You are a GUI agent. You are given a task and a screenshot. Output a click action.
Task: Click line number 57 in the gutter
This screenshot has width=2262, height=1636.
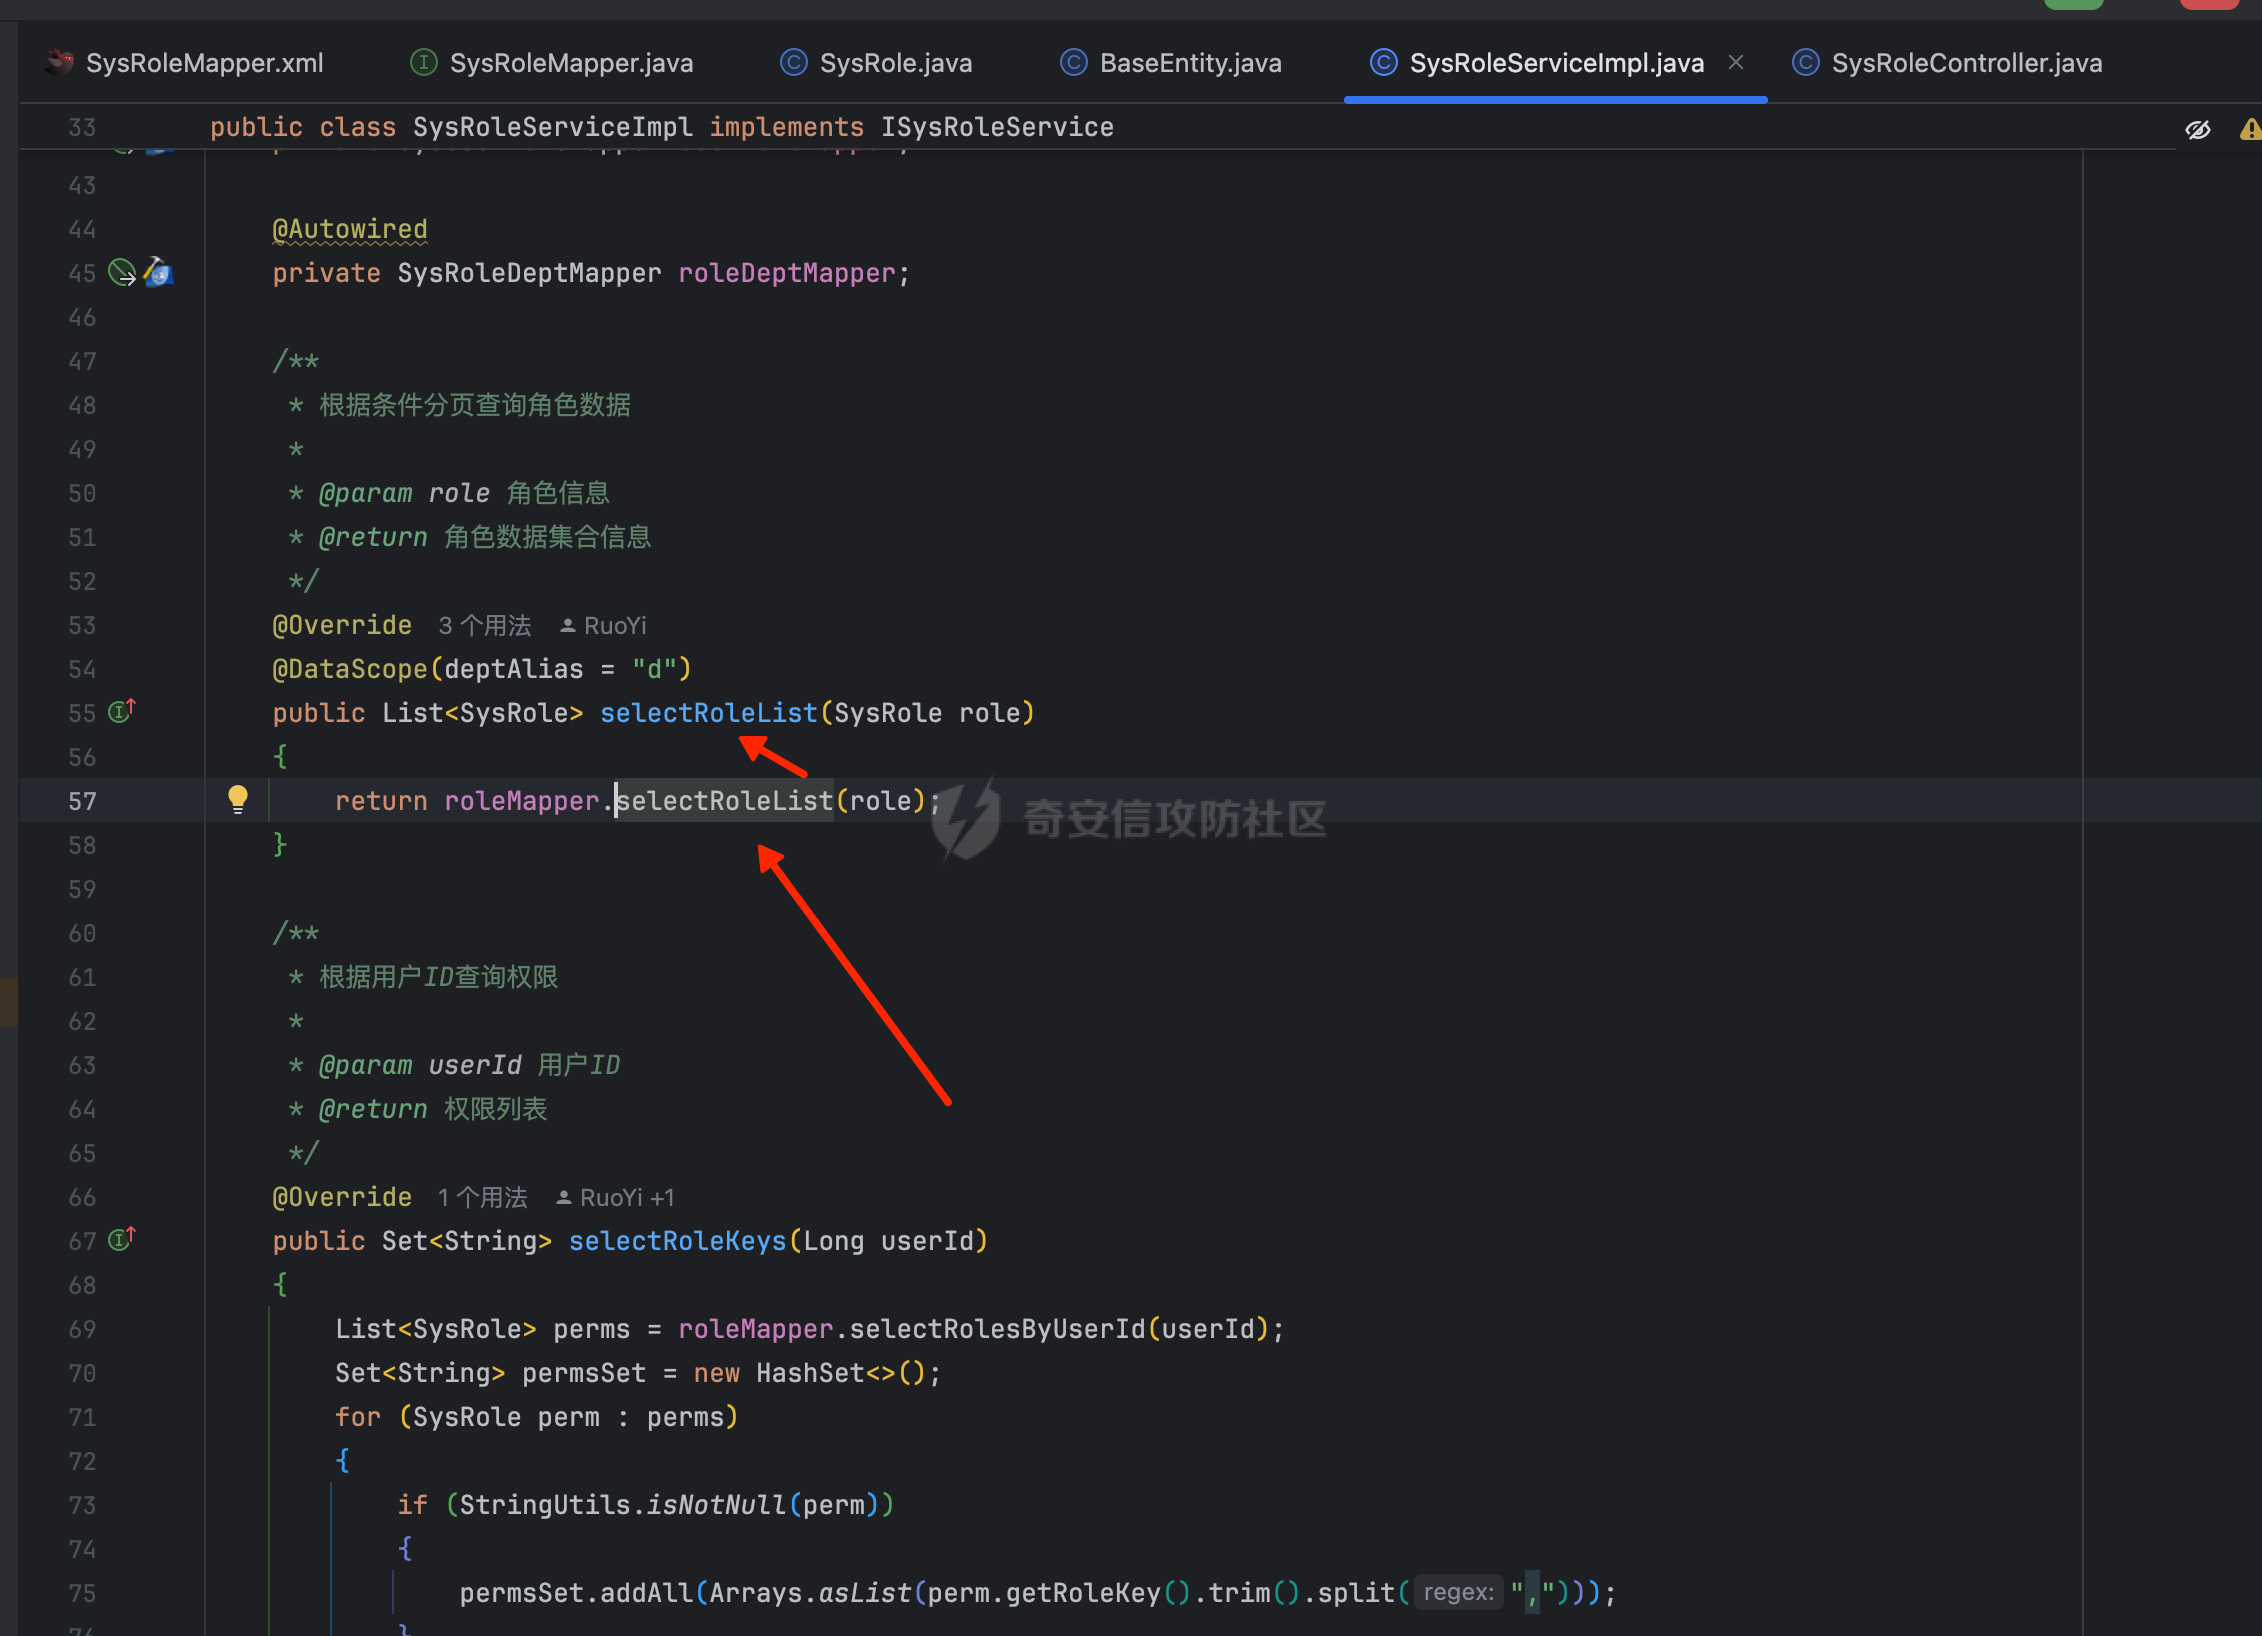click(x=82, y=801)
